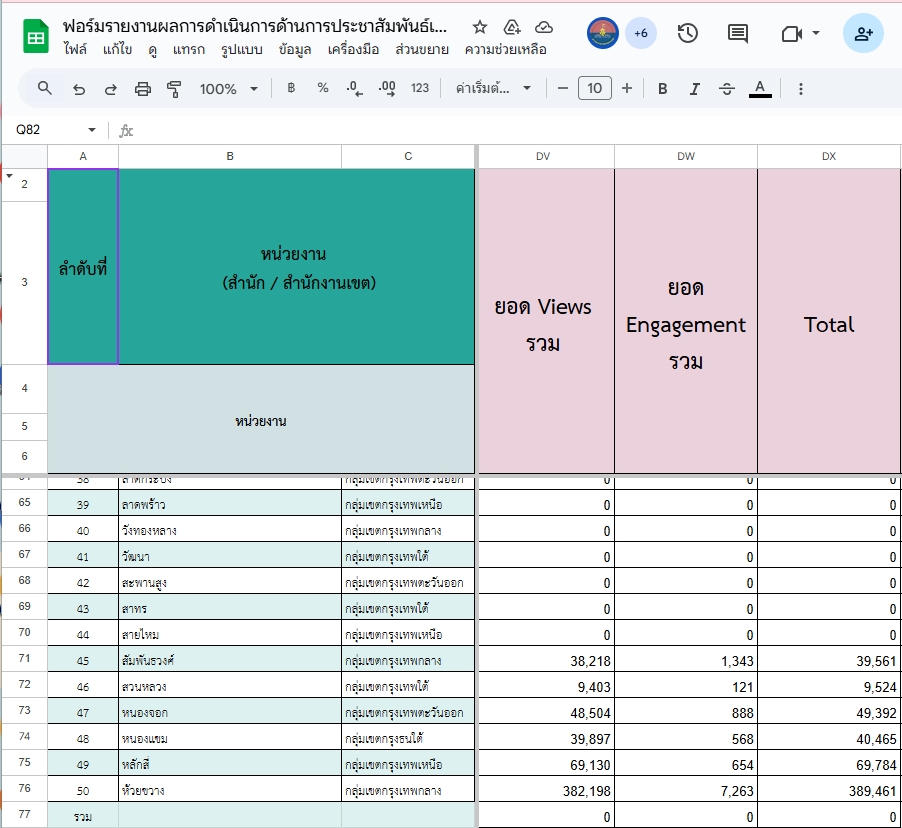Toggle italic formatting
Image resolution: width=902 pixels, height=828 pixels.
694,89
